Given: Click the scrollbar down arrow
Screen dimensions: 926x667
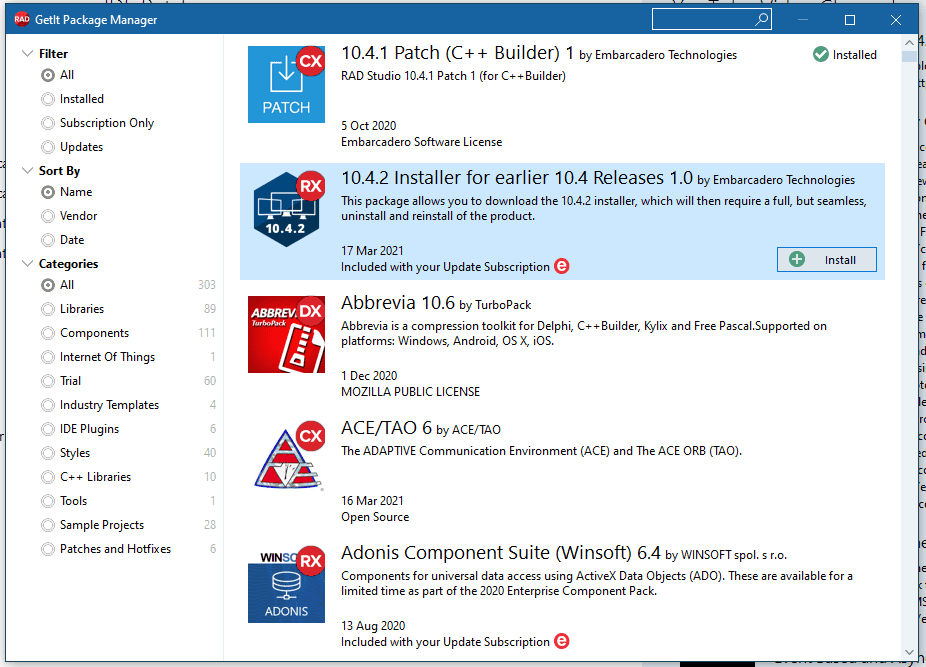Looking at the screenshot, I should (x=909, y=652).
